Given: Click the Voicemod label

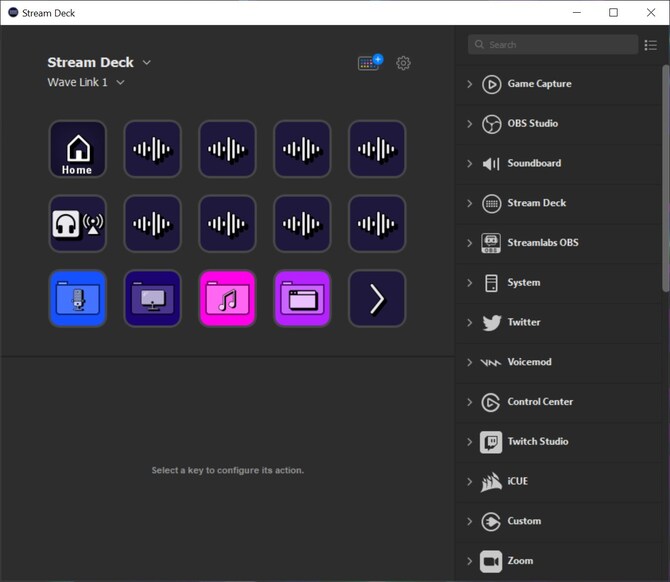Looking at the screenshot, I should 529,362.
